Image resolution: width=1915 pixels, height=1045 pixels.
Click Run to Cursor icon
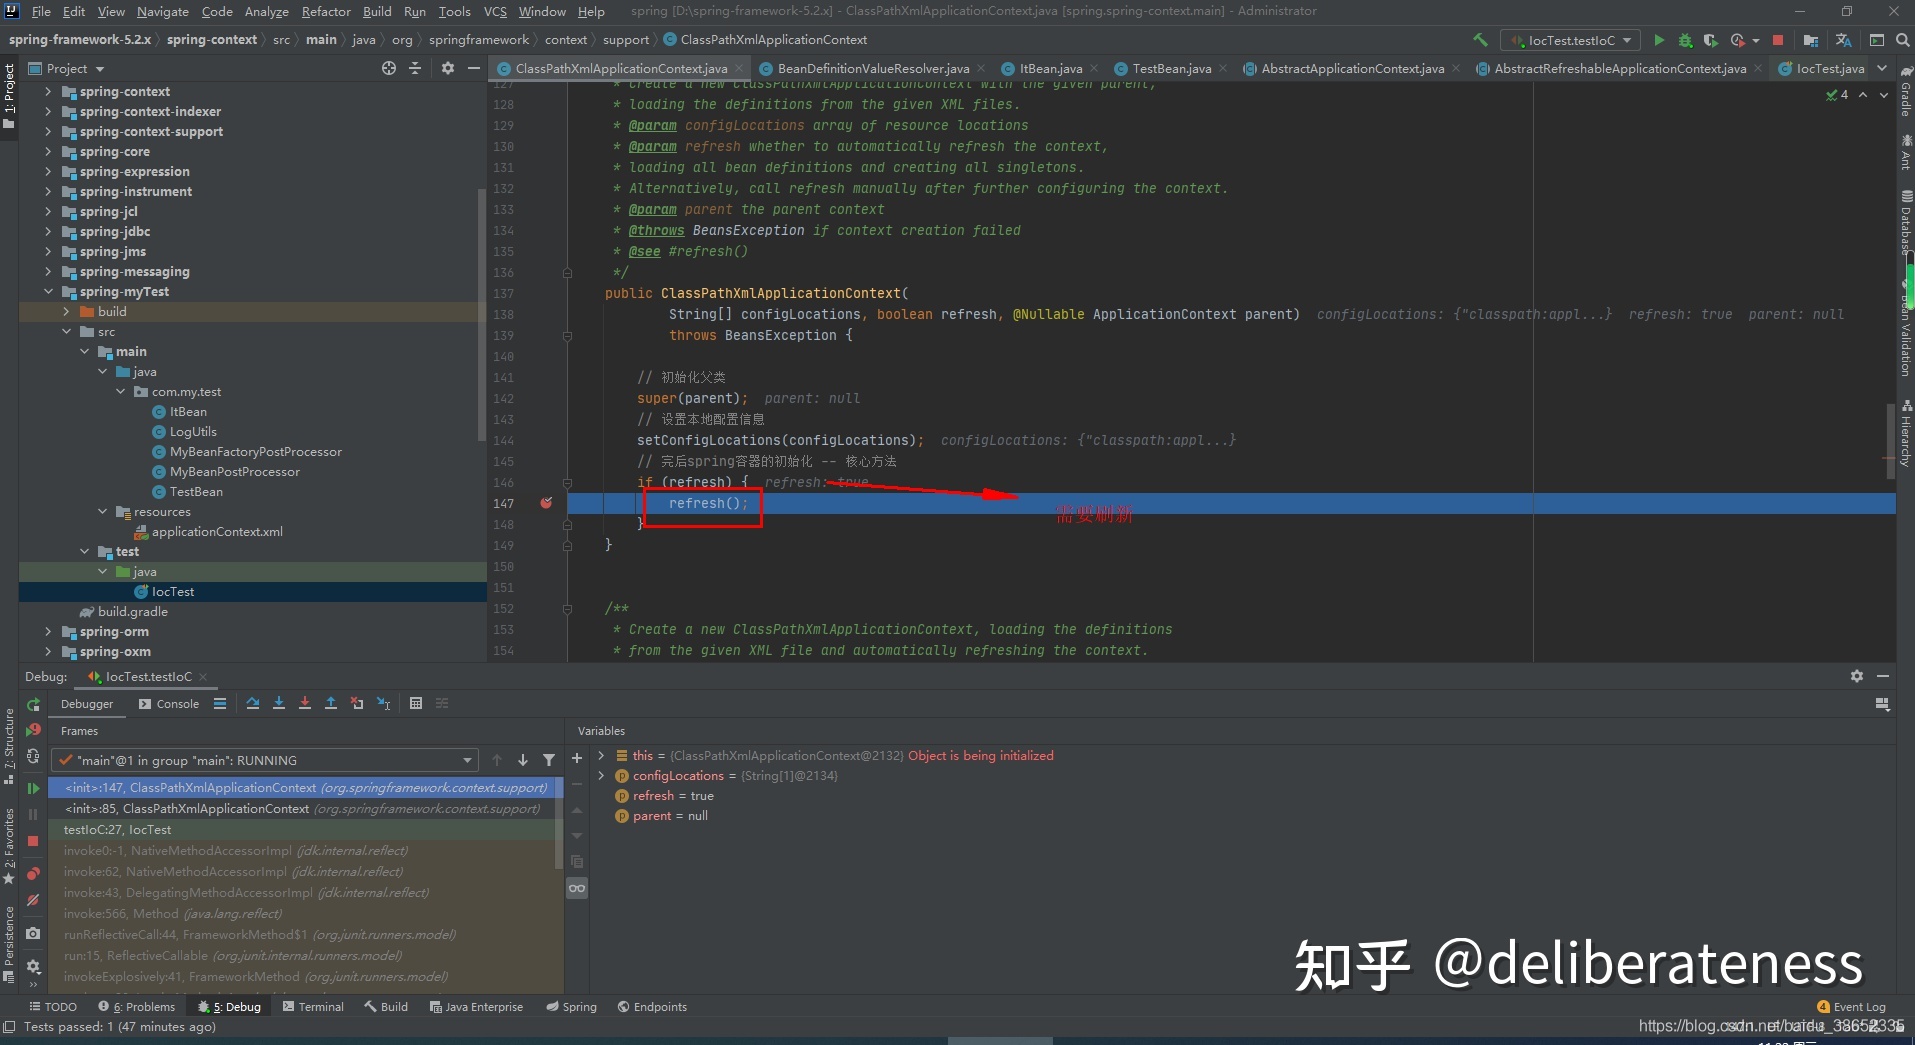pyautogui.click(x=384, y=704)
